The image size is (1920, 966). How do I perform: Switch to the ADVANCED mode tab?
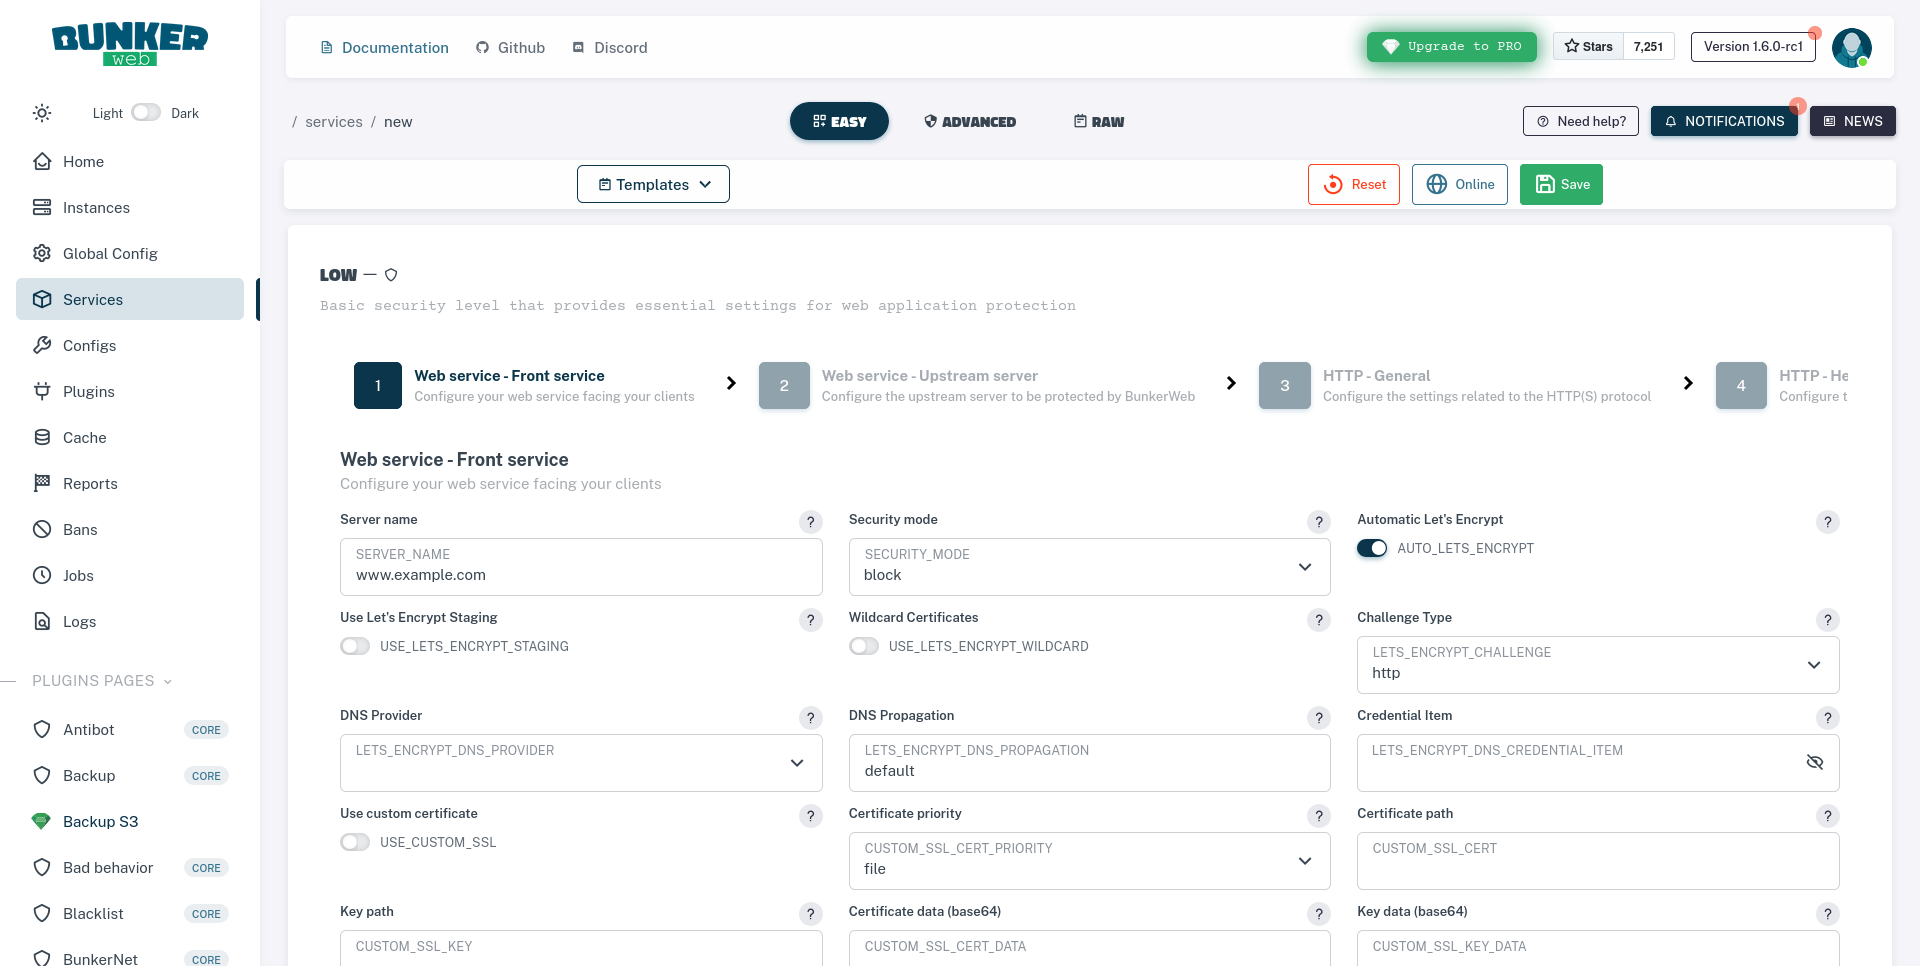point(969,121)
